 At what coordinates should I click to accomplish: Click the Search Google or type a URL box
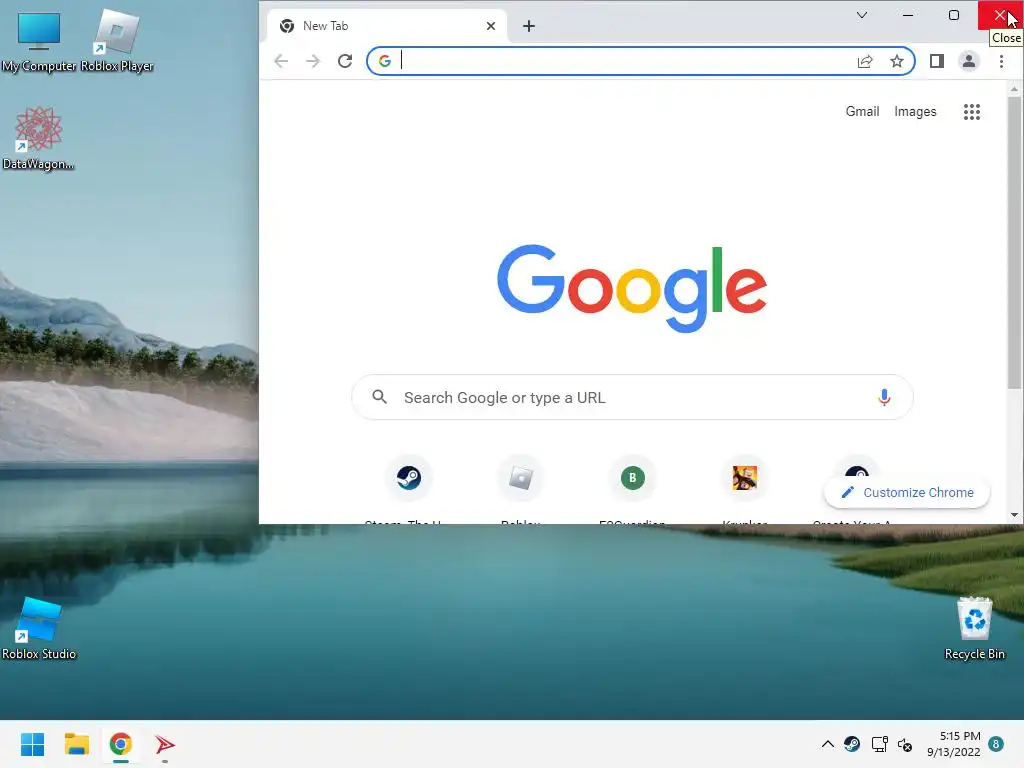pyautogui.click(x=632, y=397)
